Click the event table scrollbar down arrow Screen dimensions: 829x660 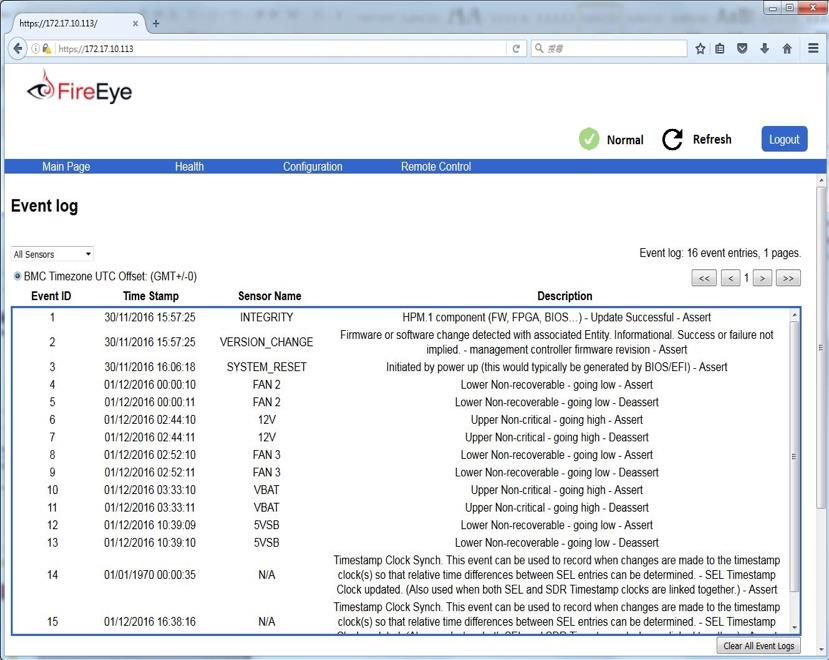point(794,627)
